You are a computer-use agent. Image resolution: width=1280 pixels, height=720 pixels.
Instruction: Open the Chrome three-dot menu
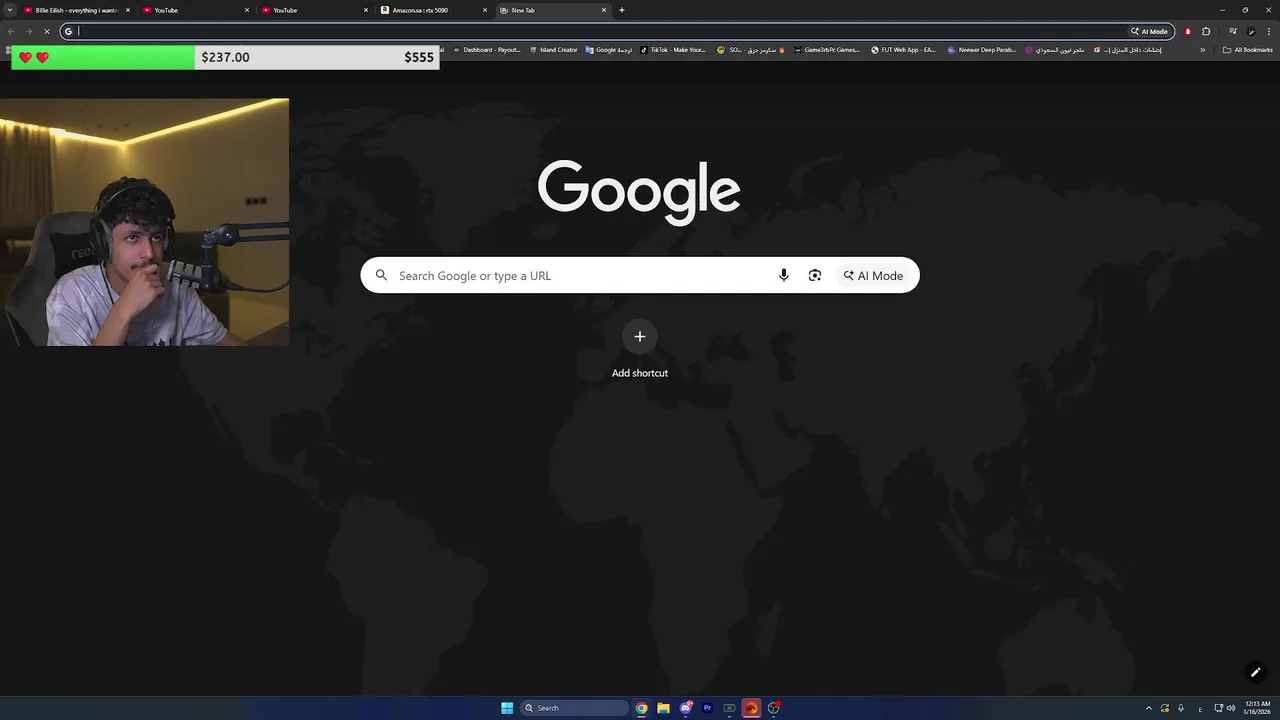[x=1269, y=31]
